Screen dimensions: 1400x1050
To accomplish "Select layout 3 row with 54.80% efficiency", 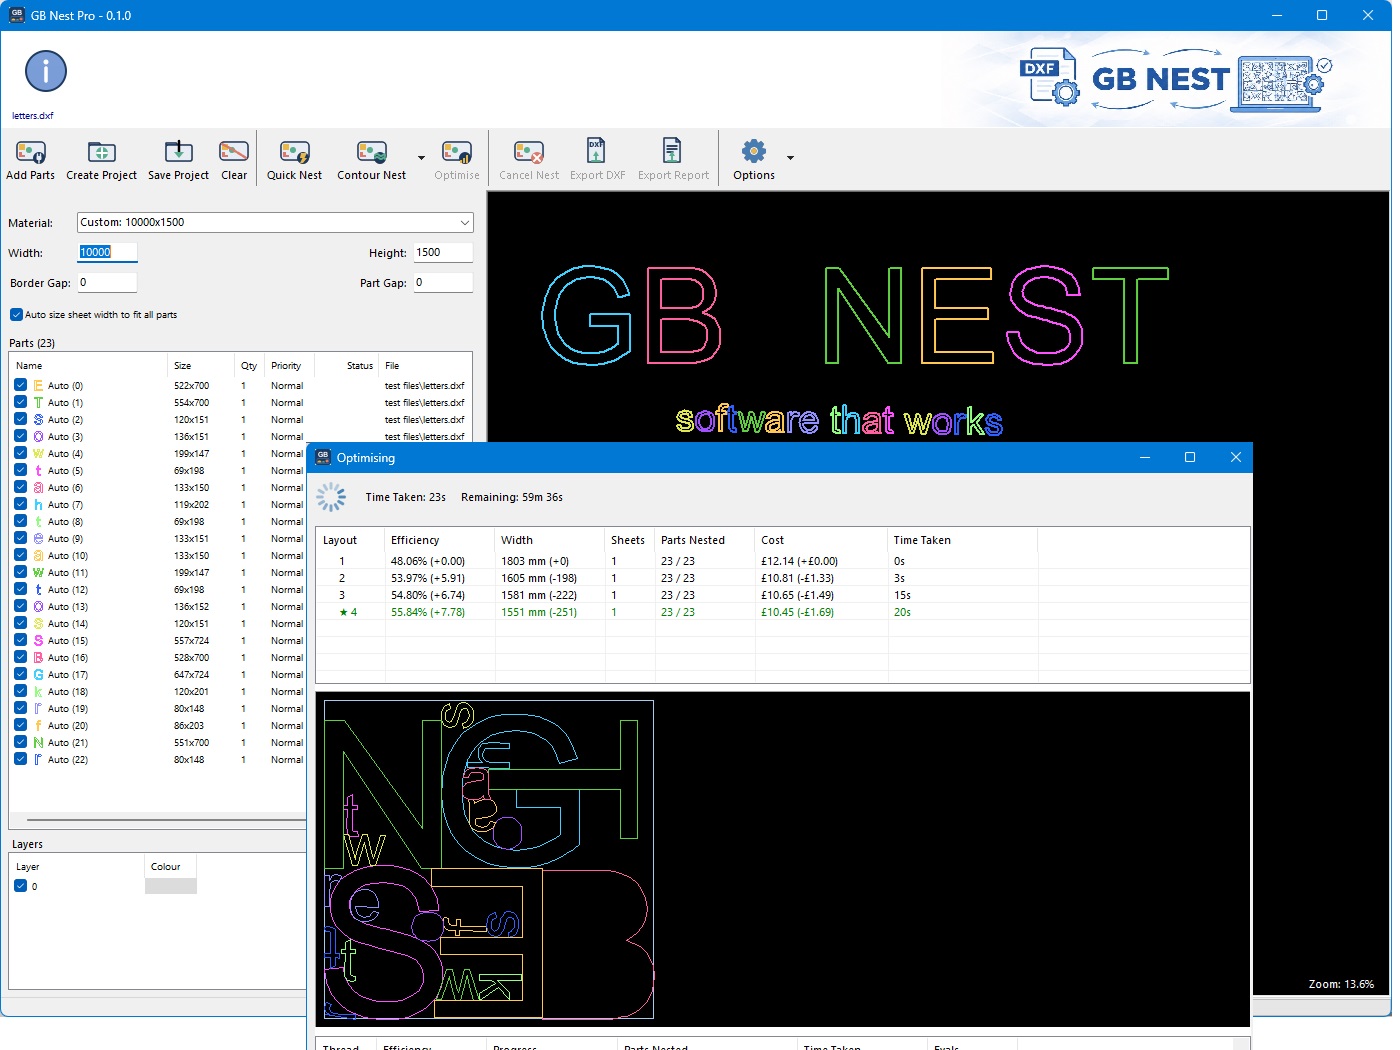I will 782,595.
